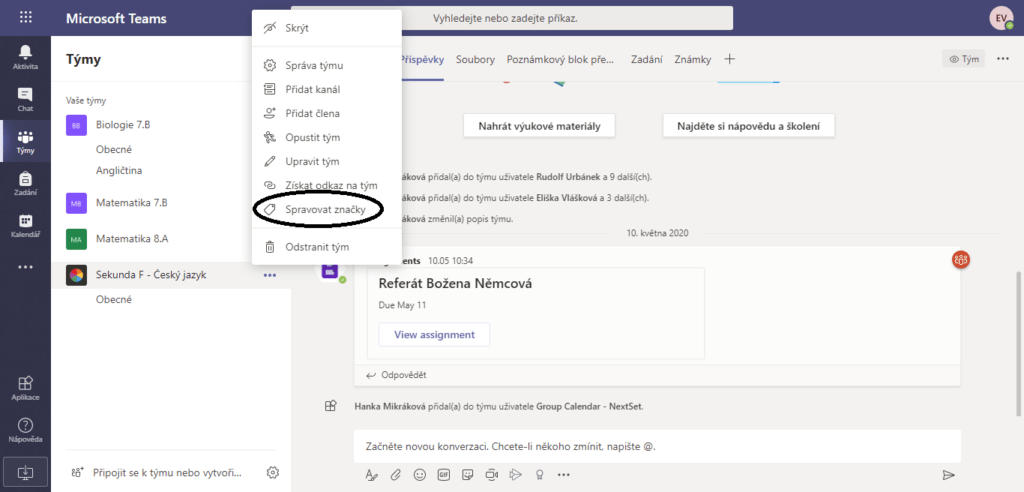
Task: Toggle the Tým visibility eye button
Action: [963, 59]
